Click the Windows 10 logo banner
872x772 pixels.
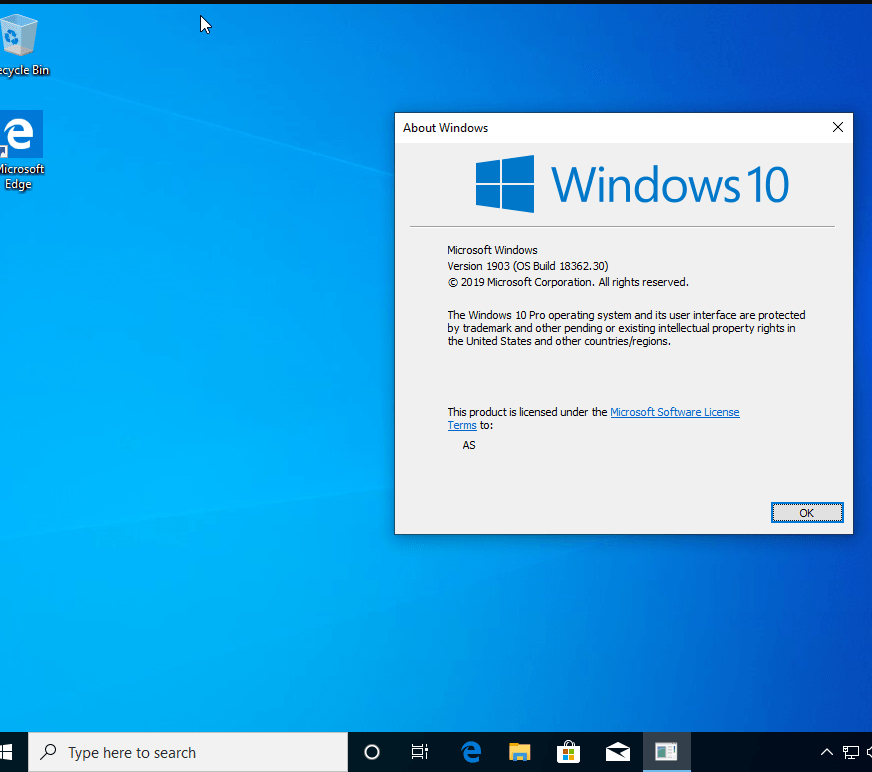[632, 184]
